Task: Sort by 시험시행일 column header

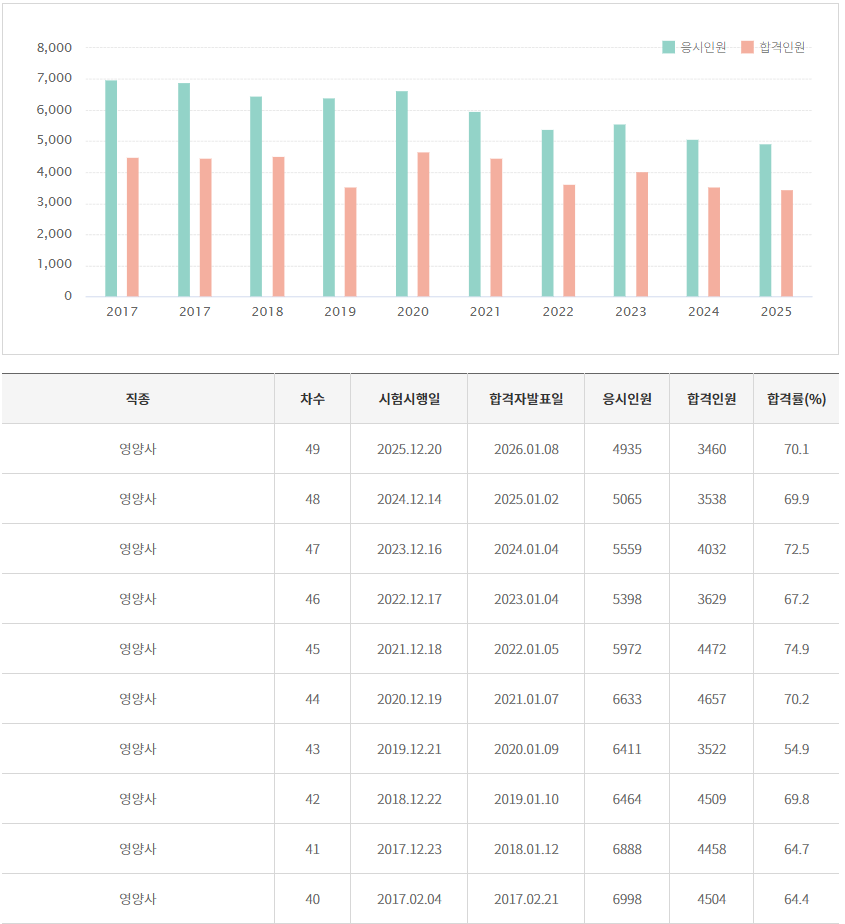Action: coord(409,399)
